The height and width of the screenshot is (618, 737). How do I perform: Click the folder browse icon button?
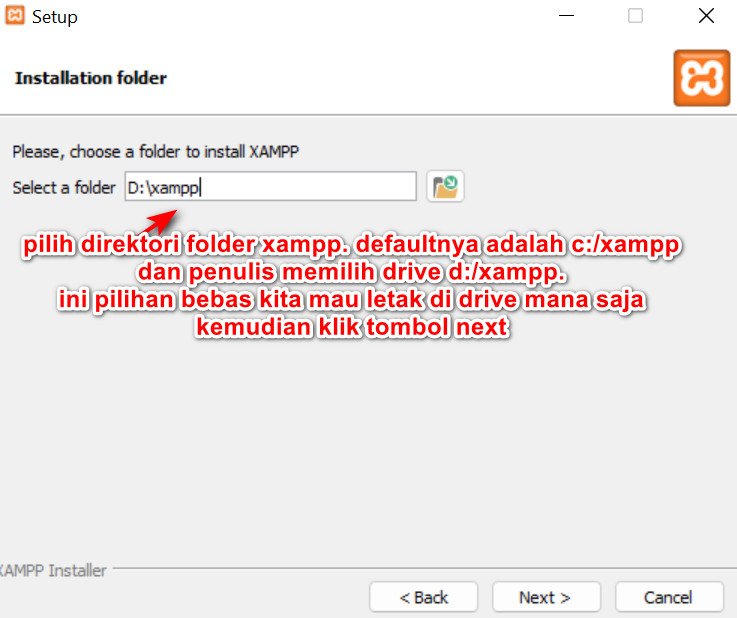445,187
